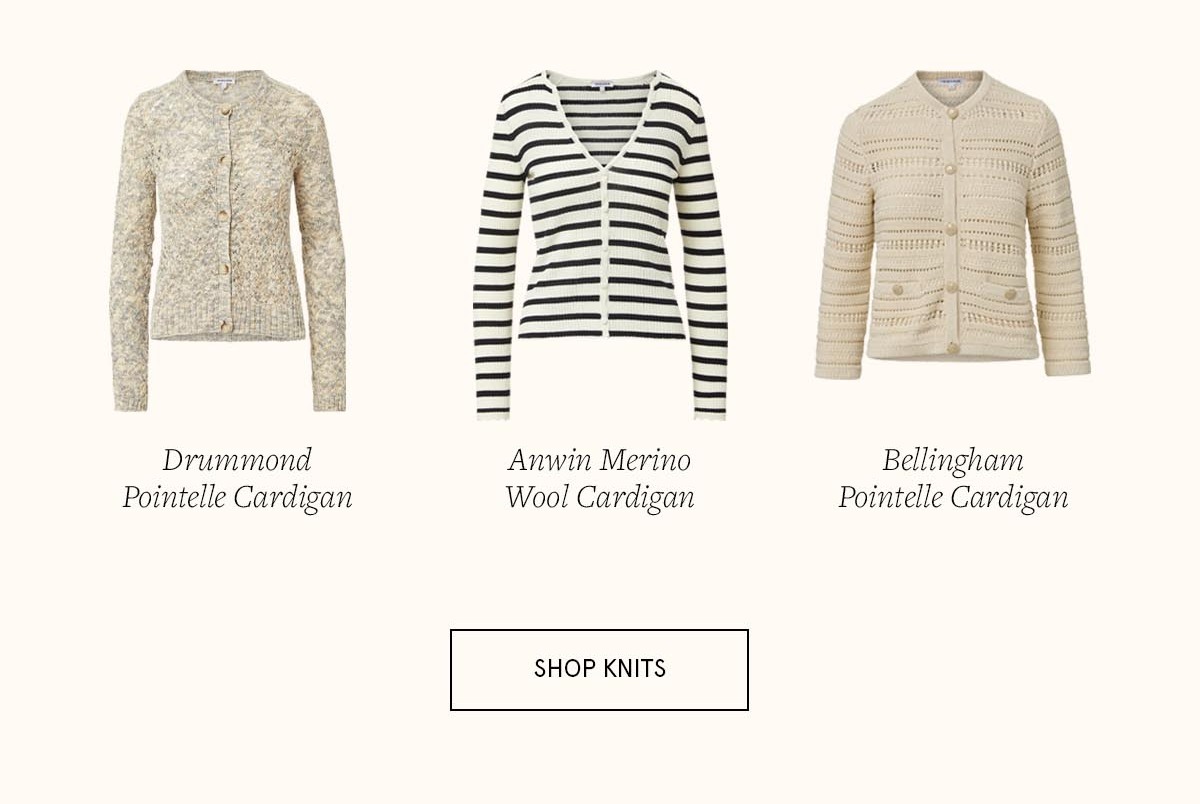The image size is (1200, 804).
Task: Select the striped Anwin Merino cardigan image
Action: (600, 245)
